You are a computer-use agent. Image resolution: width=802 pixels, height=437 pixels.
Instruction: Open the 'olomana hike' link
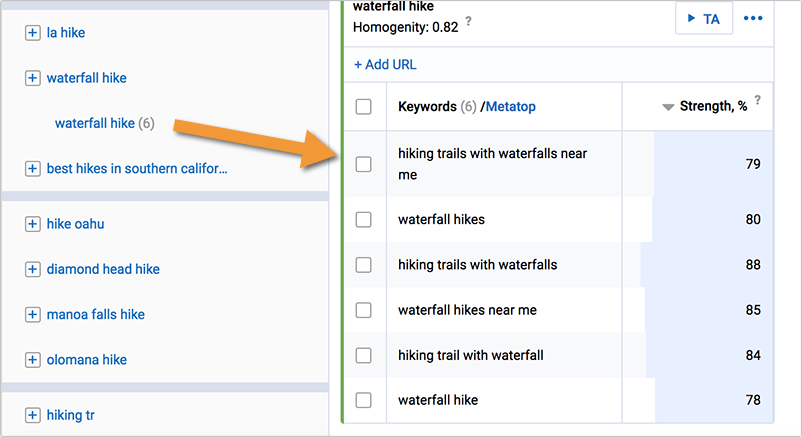coord(86,360)
